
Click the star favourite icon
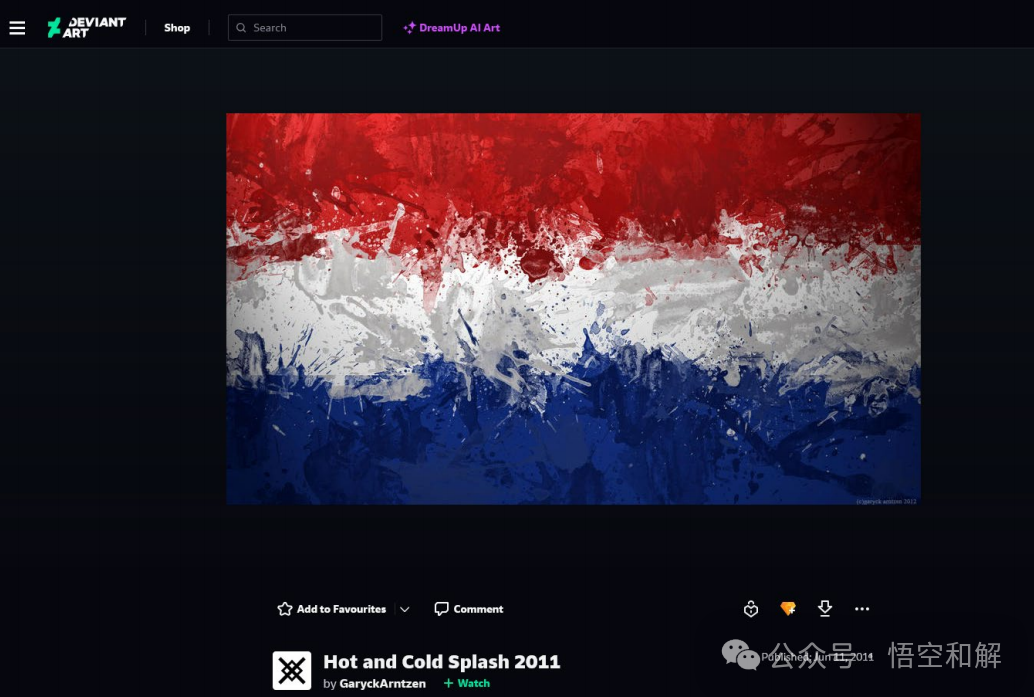coord(285,609)
